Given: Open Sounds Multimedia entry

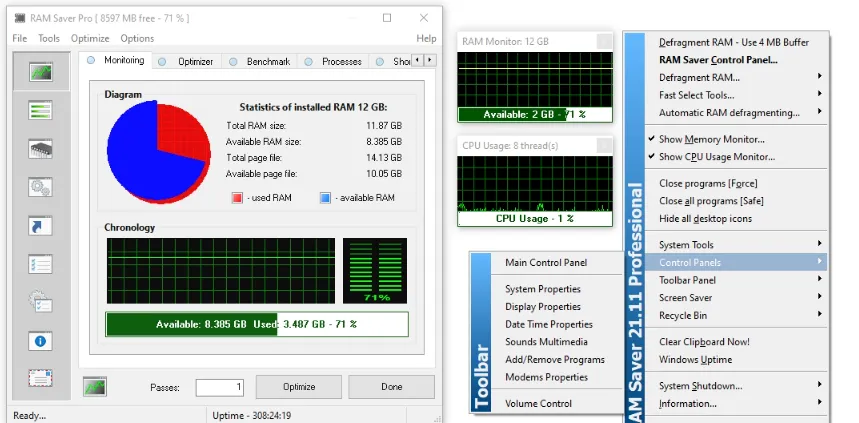Looking at the screenshot, I should tap(557, 342).
